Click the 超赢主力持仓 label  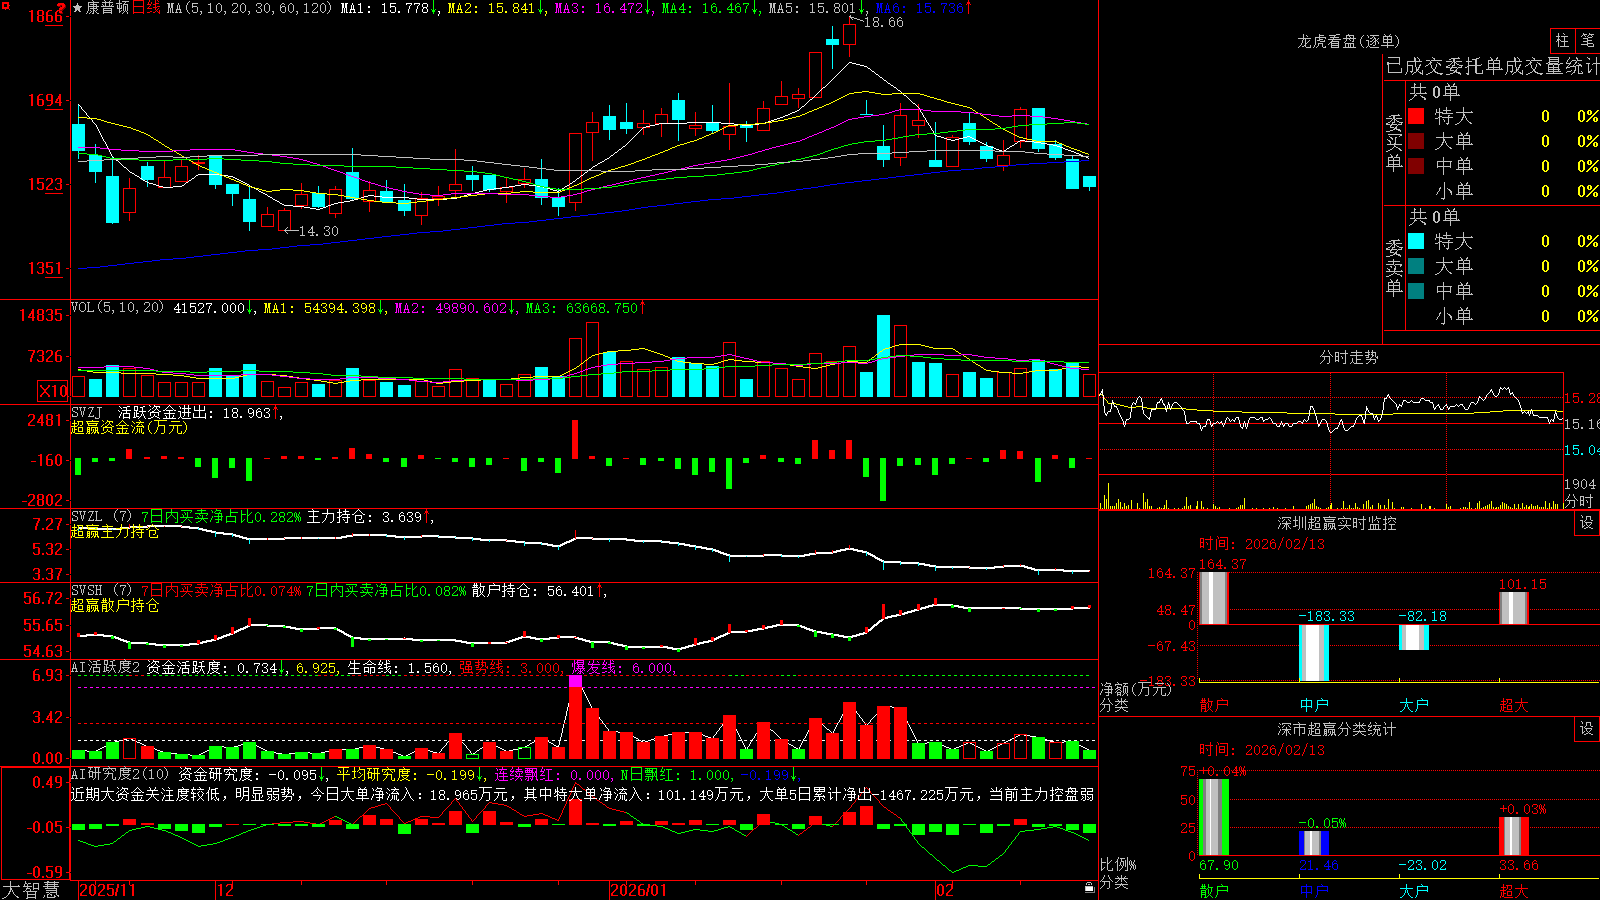pyautogui.click(x=115, y=531)
